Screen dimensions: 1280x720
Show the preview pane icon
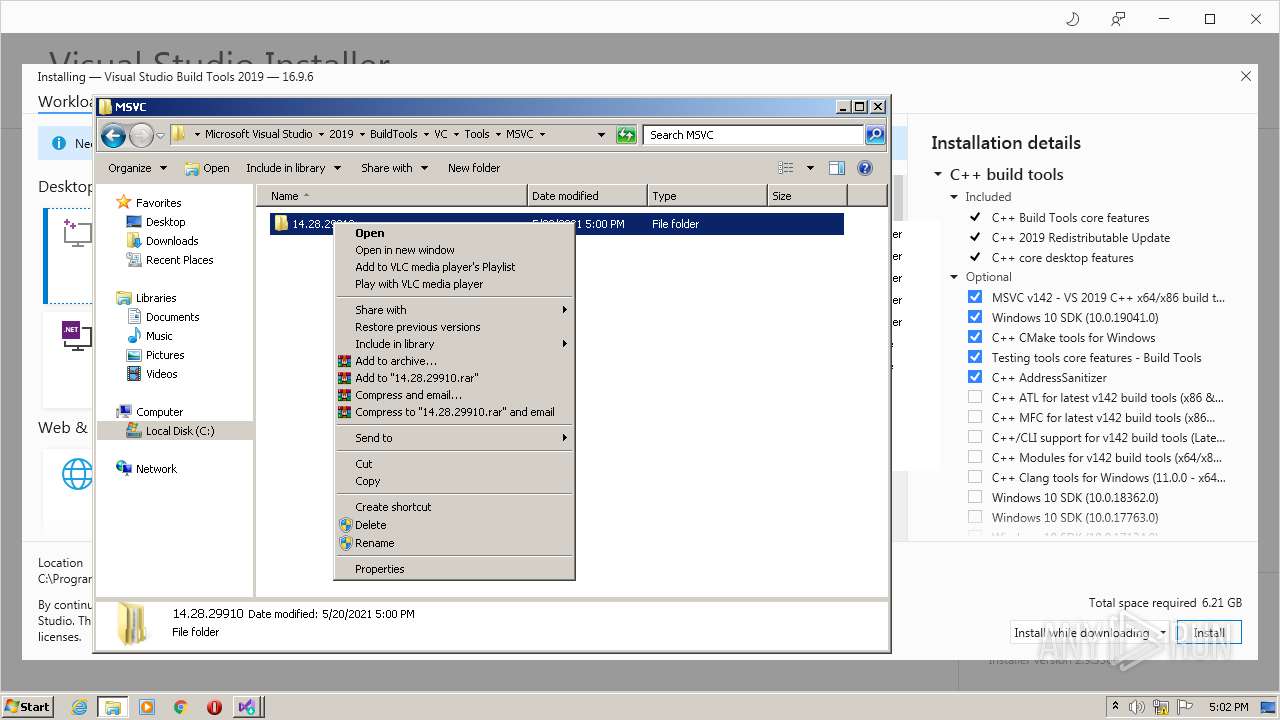pos(837,168)
